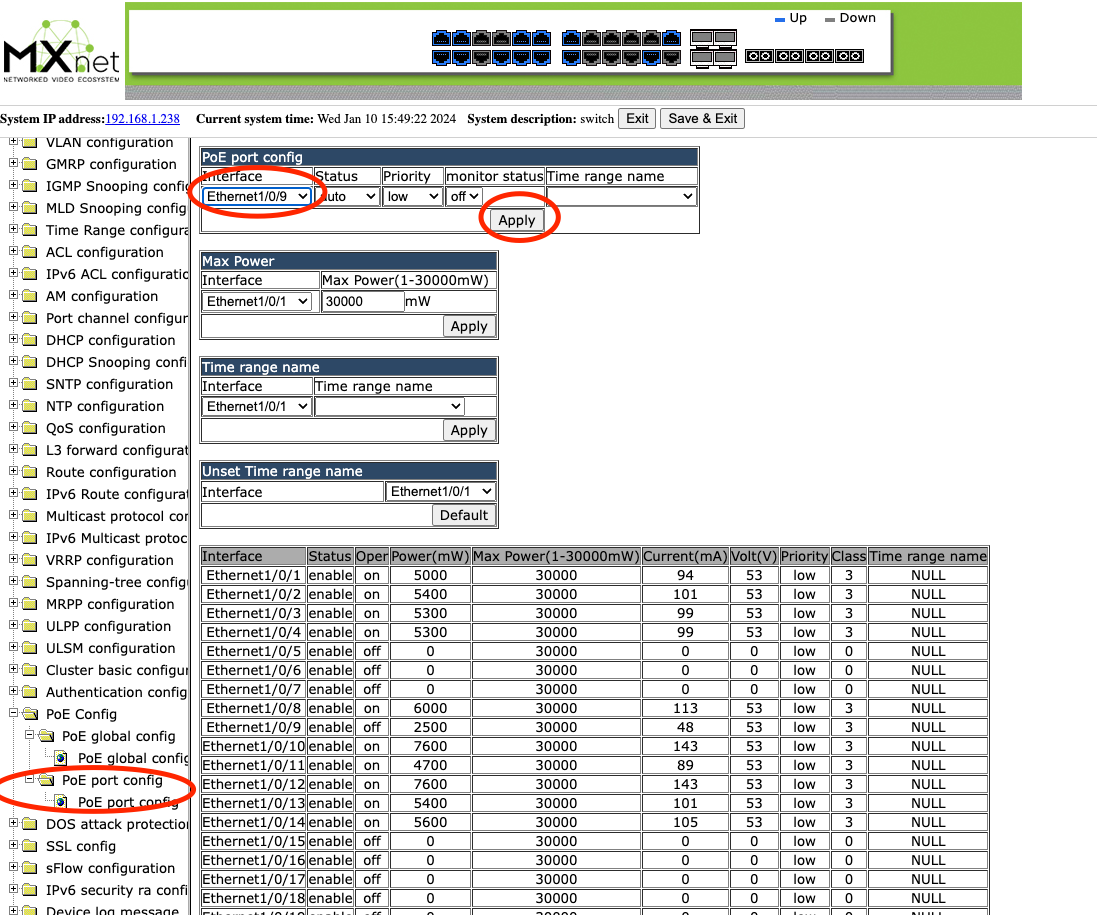Open the Max Power Interface dropdown
The height and width of the screenshot is (915, 1097).
257,302
